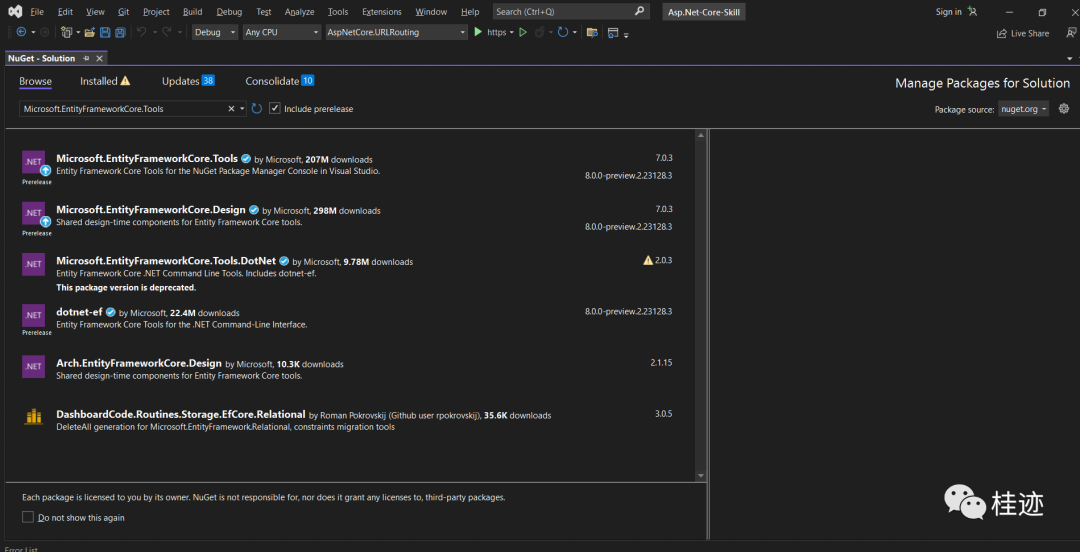Screen dimensions: 1080x552
Task: Click the Undo arrow icon
Action: (x=141, y=32)
